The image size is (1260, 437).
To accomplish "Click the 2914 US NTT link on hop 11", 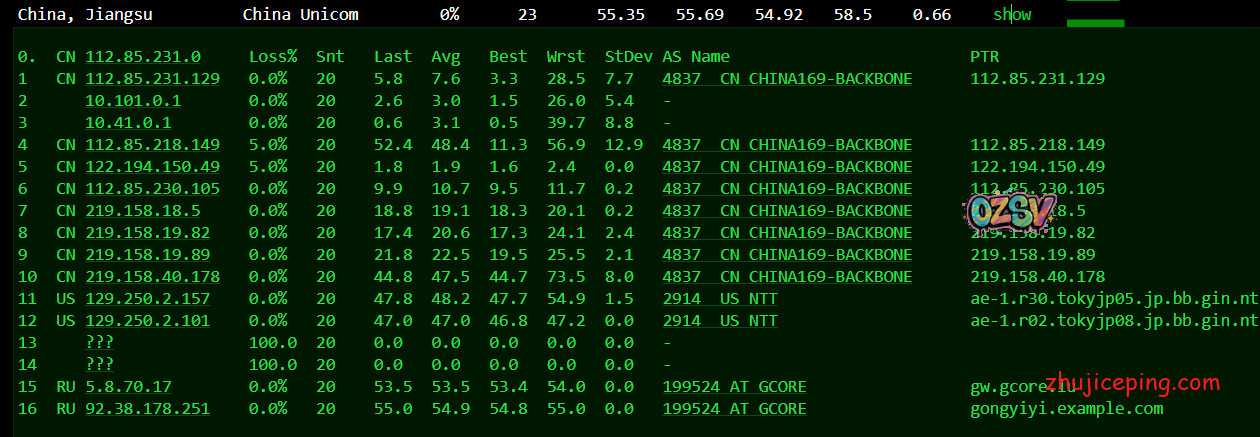I will point(719,299).
